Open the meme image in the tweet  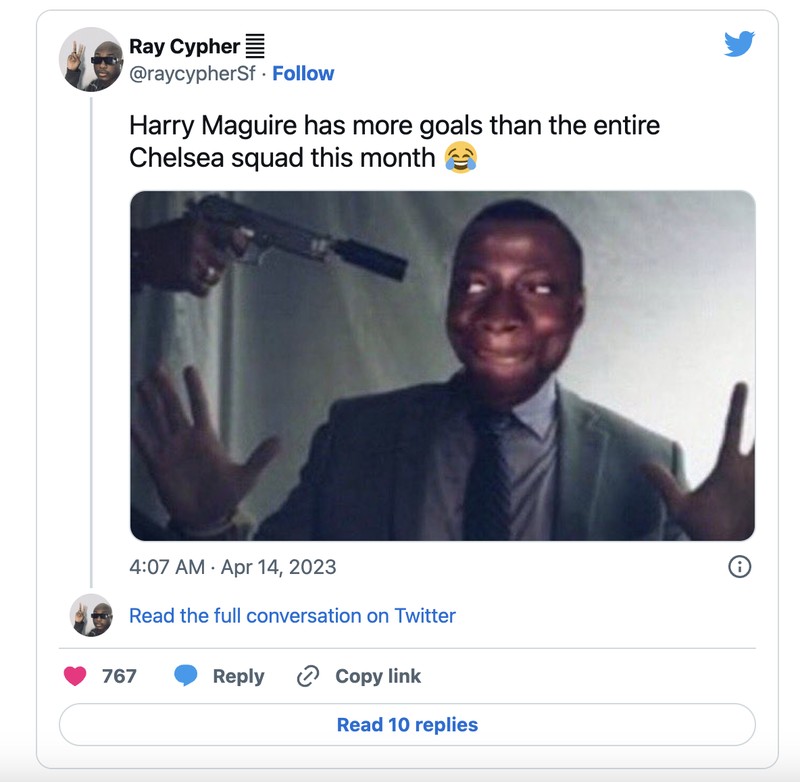(442, 365)
